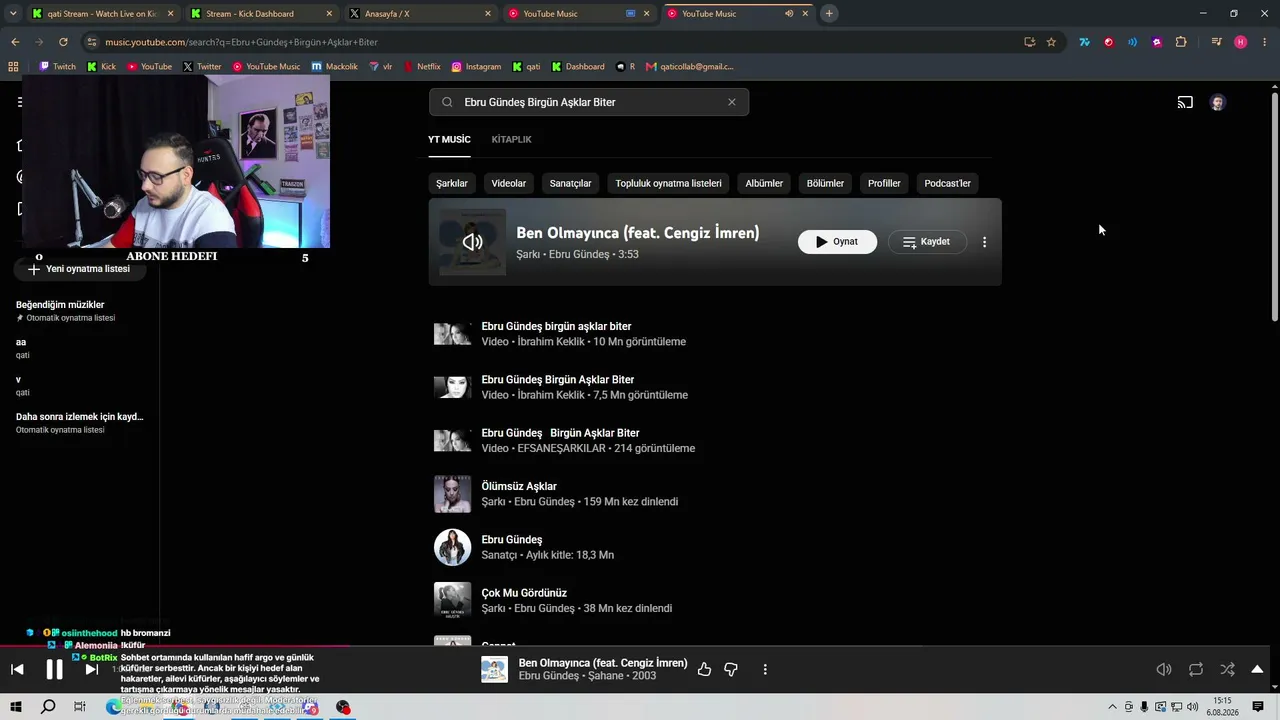Open a new browser tab
Screen dimensions: 1280x720
pos(829,14)
